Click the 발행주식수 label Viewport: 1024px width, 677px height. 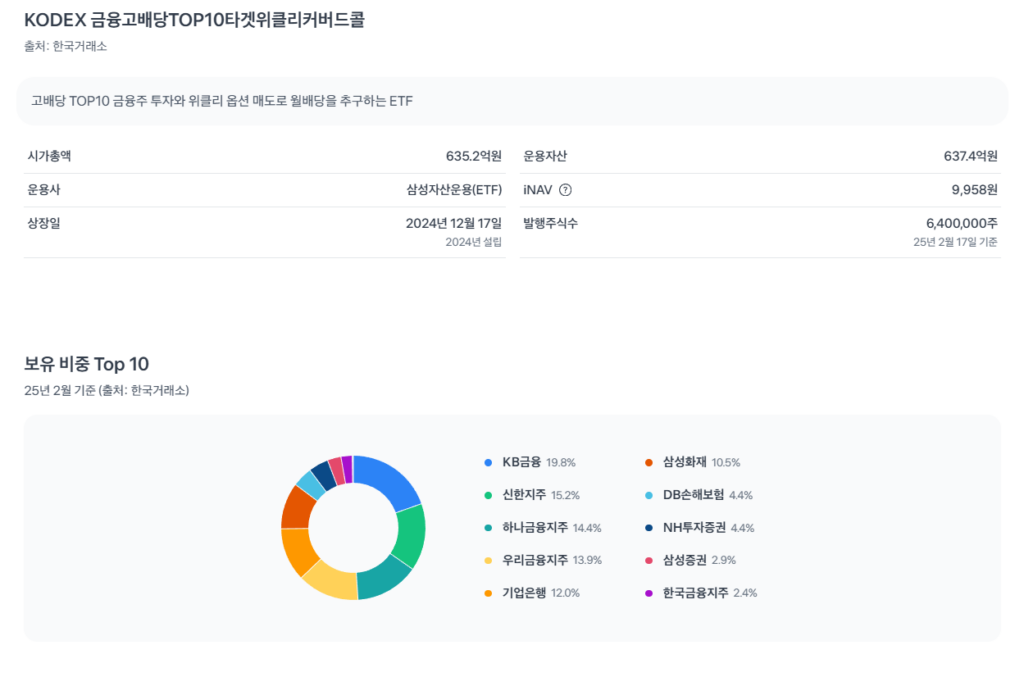(551, 223)
